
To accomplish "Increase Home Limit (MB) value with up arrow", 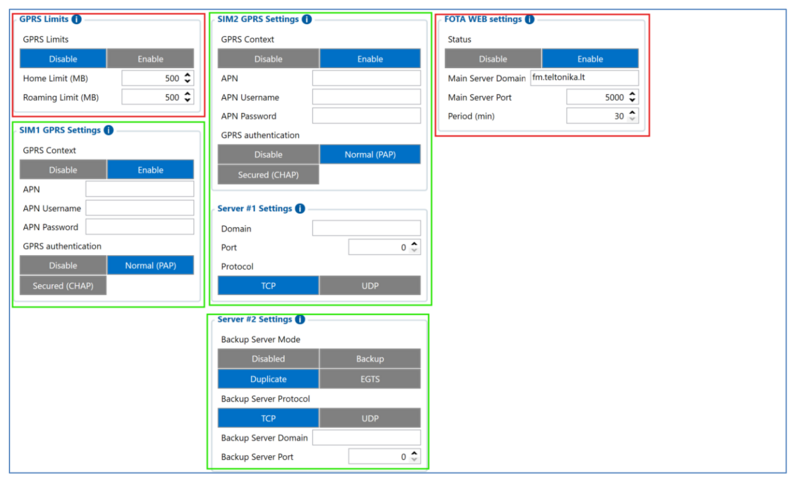I will point(187,74).
